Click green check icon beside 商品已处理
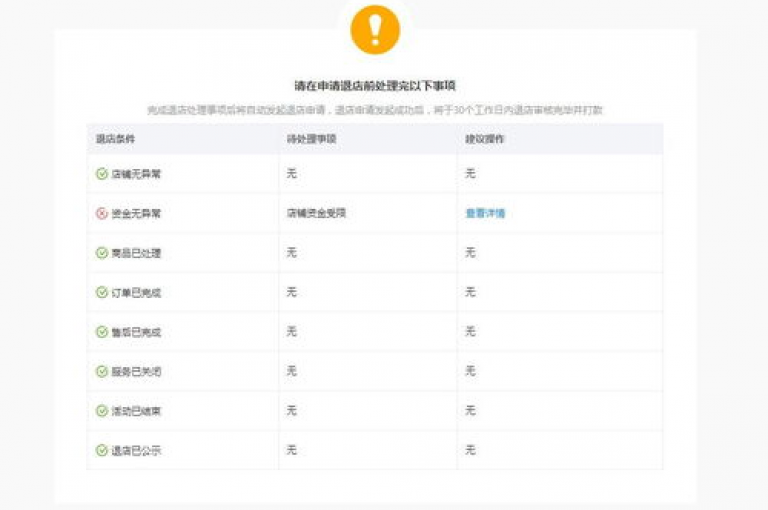This screenshot has height=510, width=768. coord(101,253)
